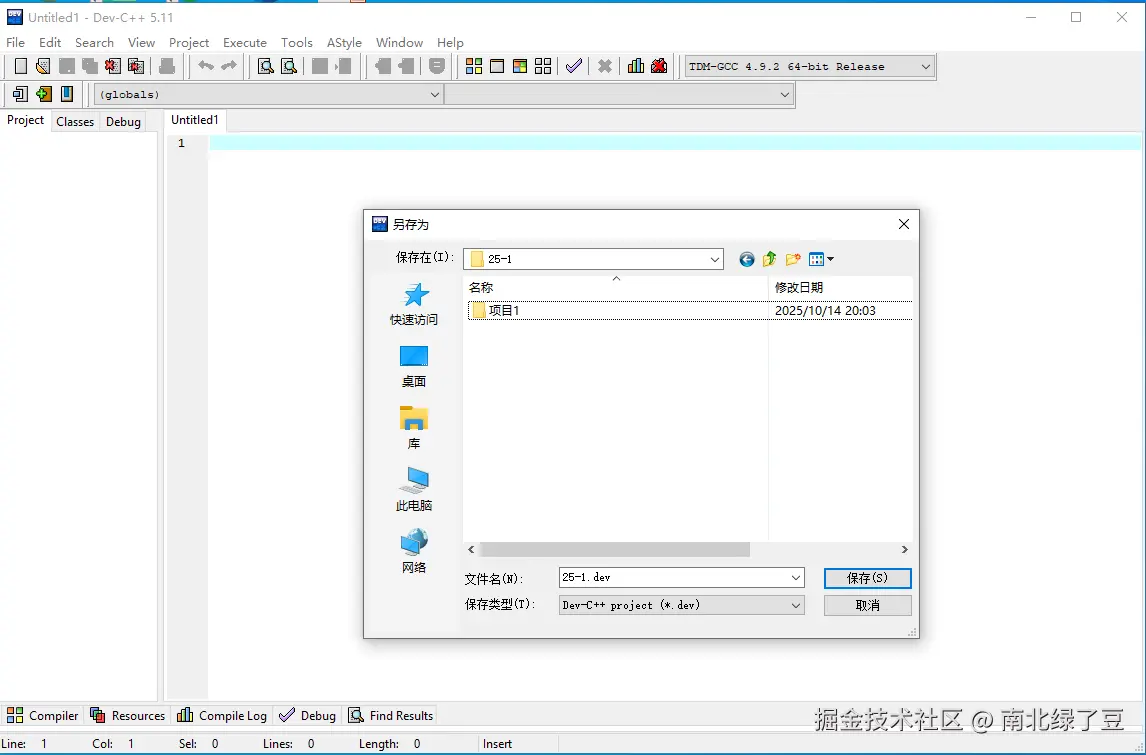The image size is (1146, 755).
Task: Open the empty function dropdown beside (globals)
Action: coord(618,94)
